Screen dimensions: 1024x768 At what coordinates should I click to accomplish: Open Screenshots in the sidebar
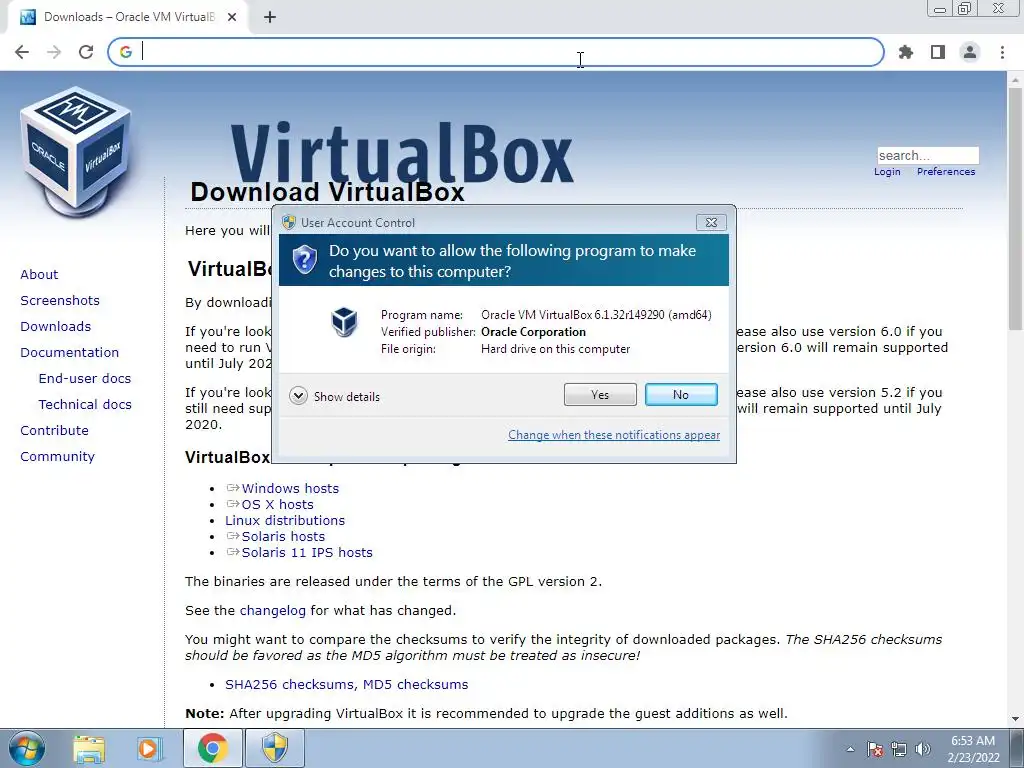(60, 300)
